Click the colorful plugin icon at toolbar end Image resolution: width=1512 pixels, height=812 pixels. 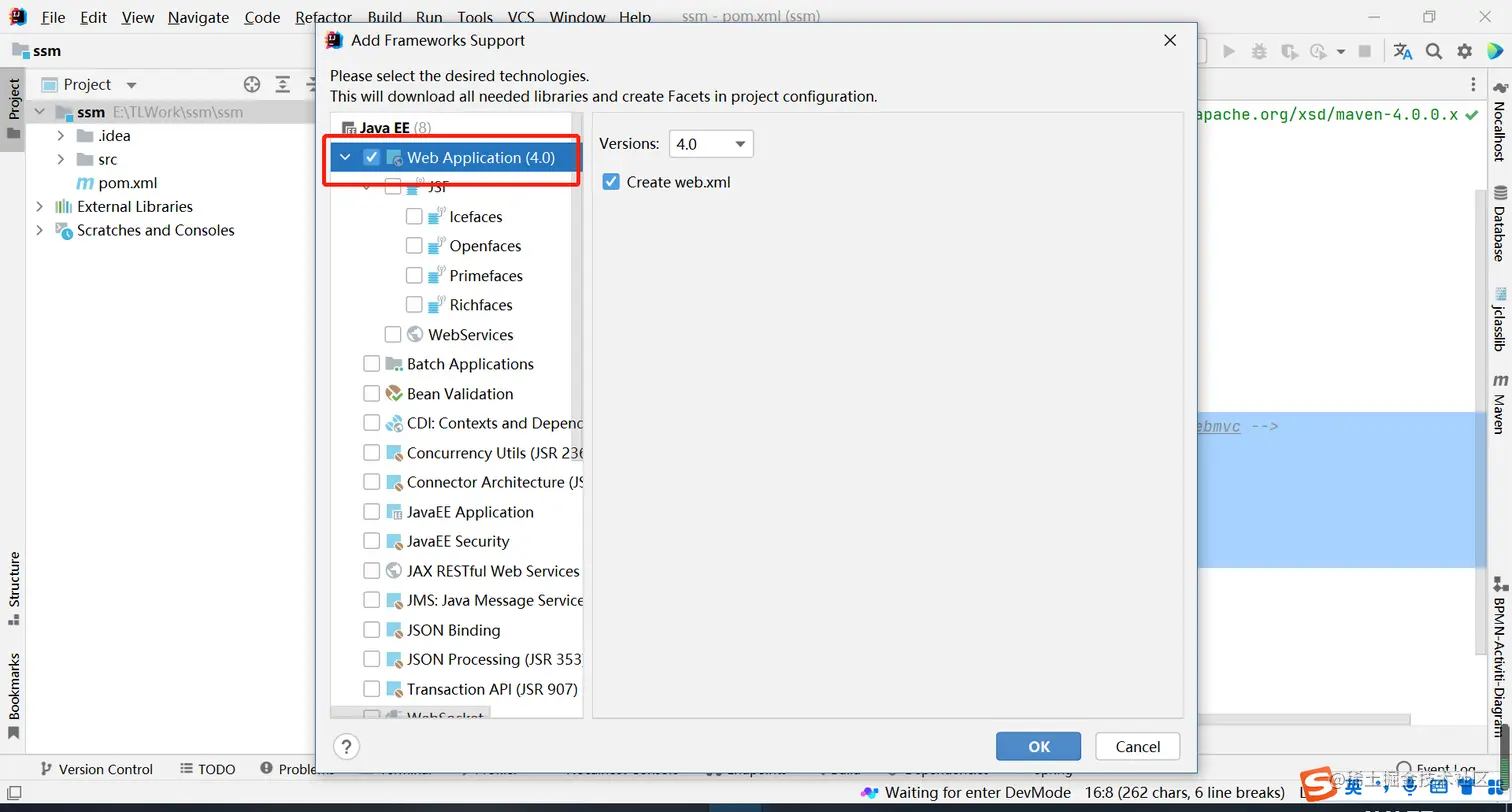coord(1494,51)
